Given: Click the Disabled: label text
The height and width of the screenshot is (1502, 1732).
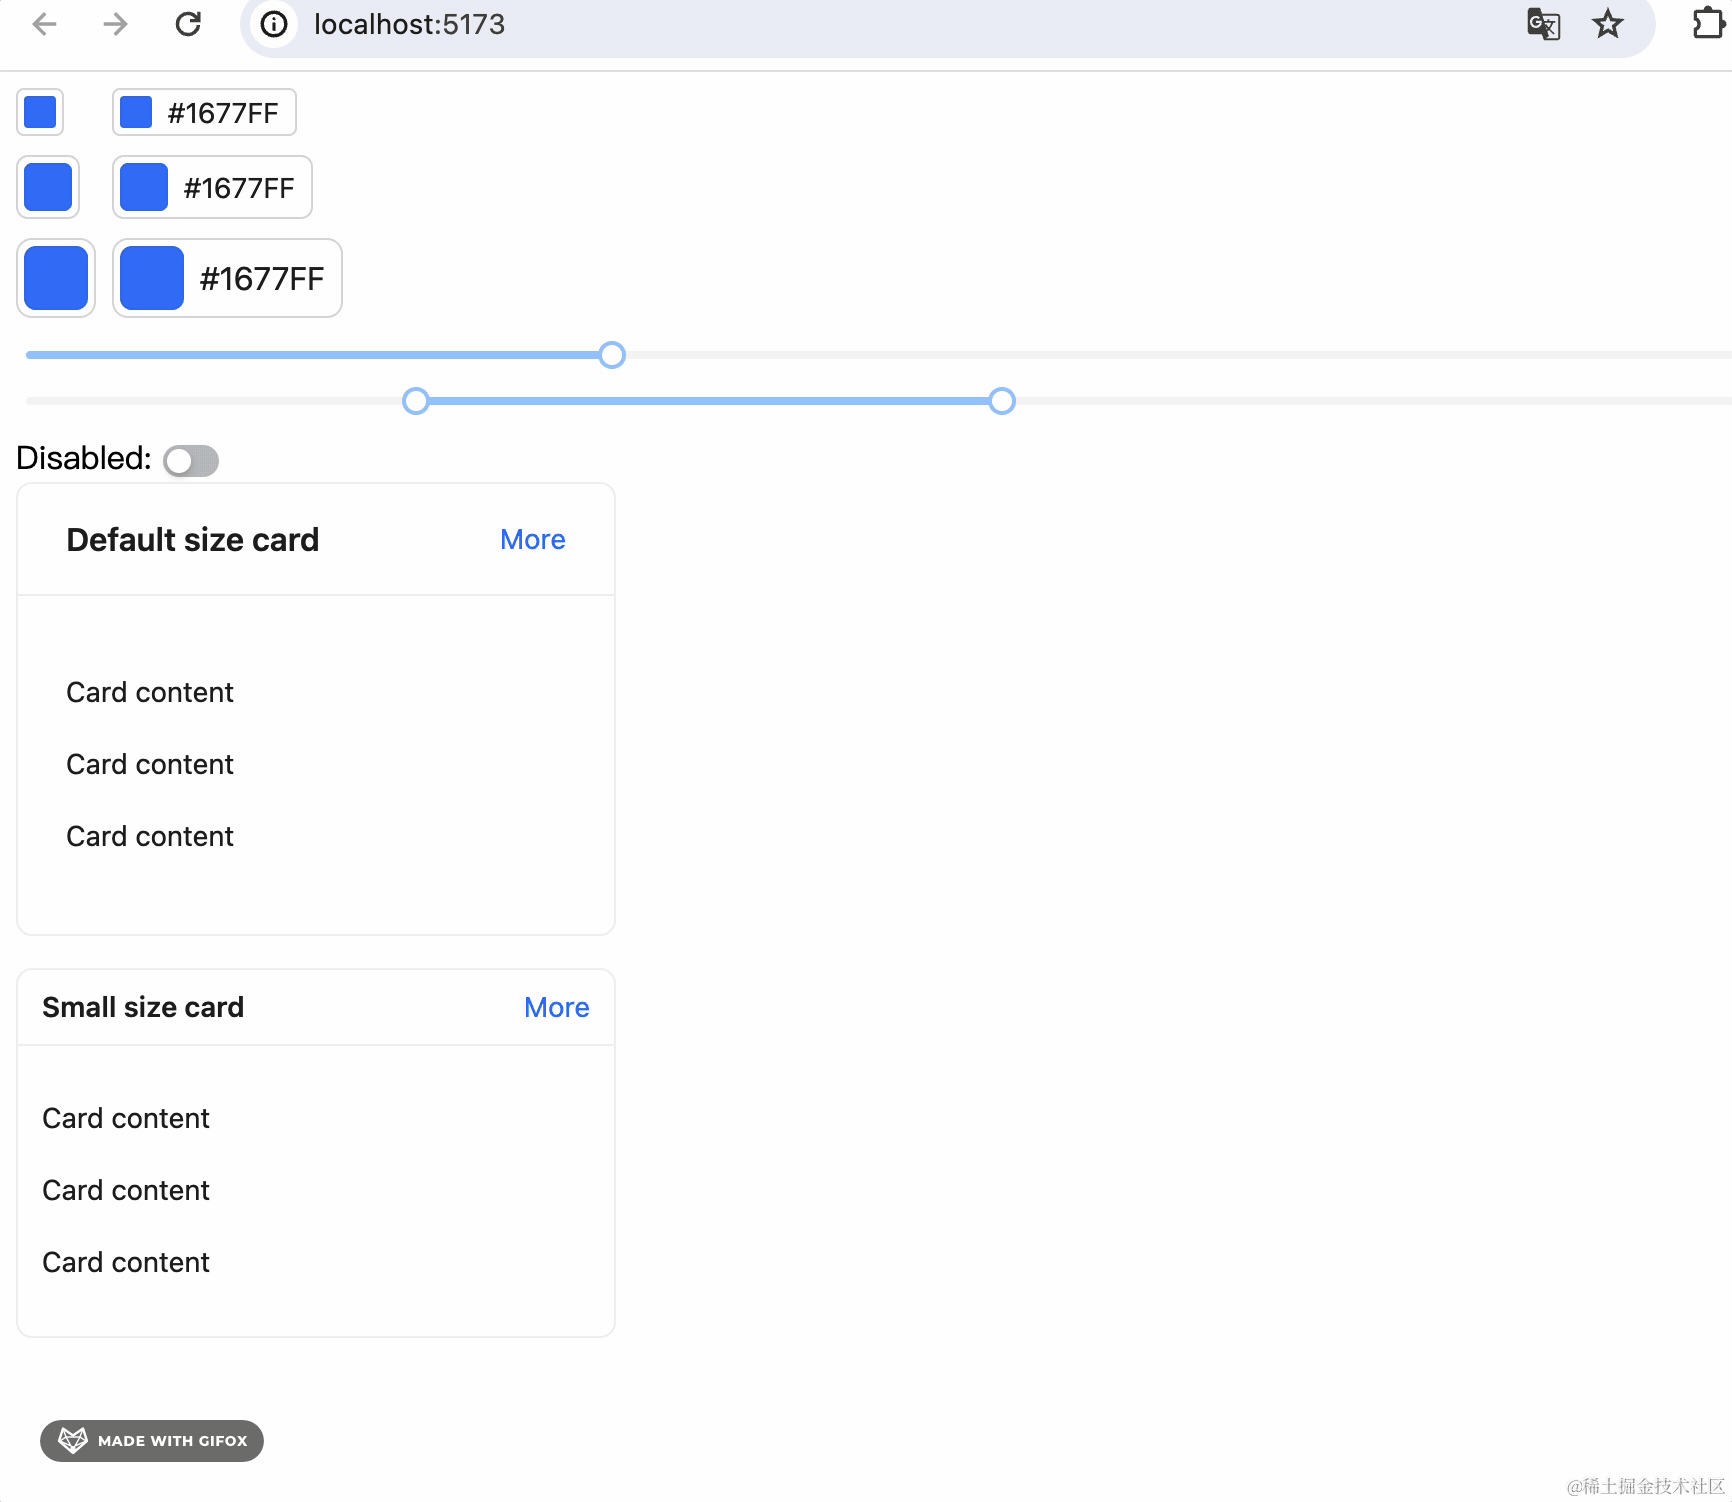Looking at the screenshot, I should click(84, 458).
